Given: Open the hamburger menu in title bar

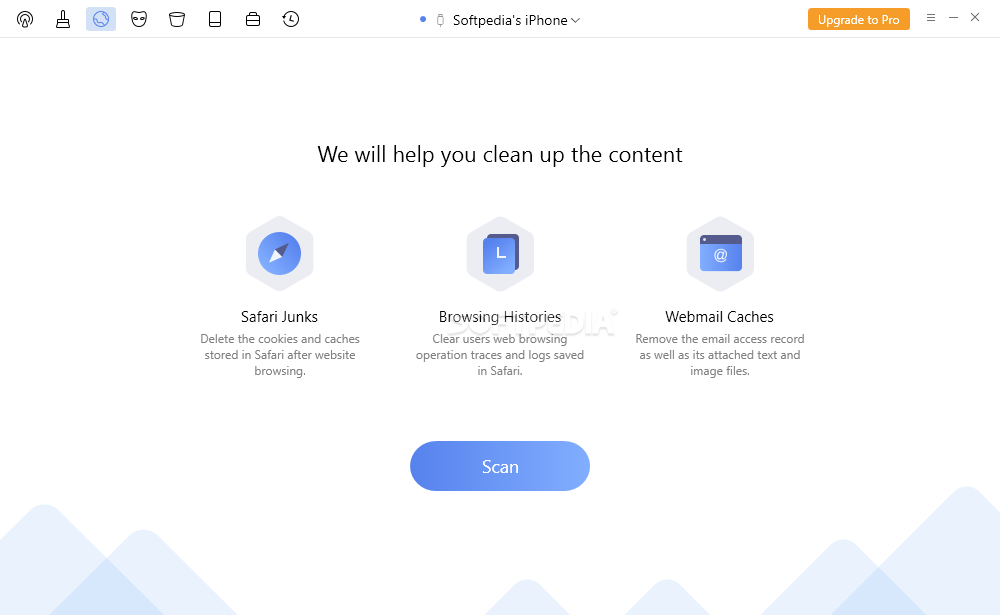Looking at the screenshot, I should (931, 18).
